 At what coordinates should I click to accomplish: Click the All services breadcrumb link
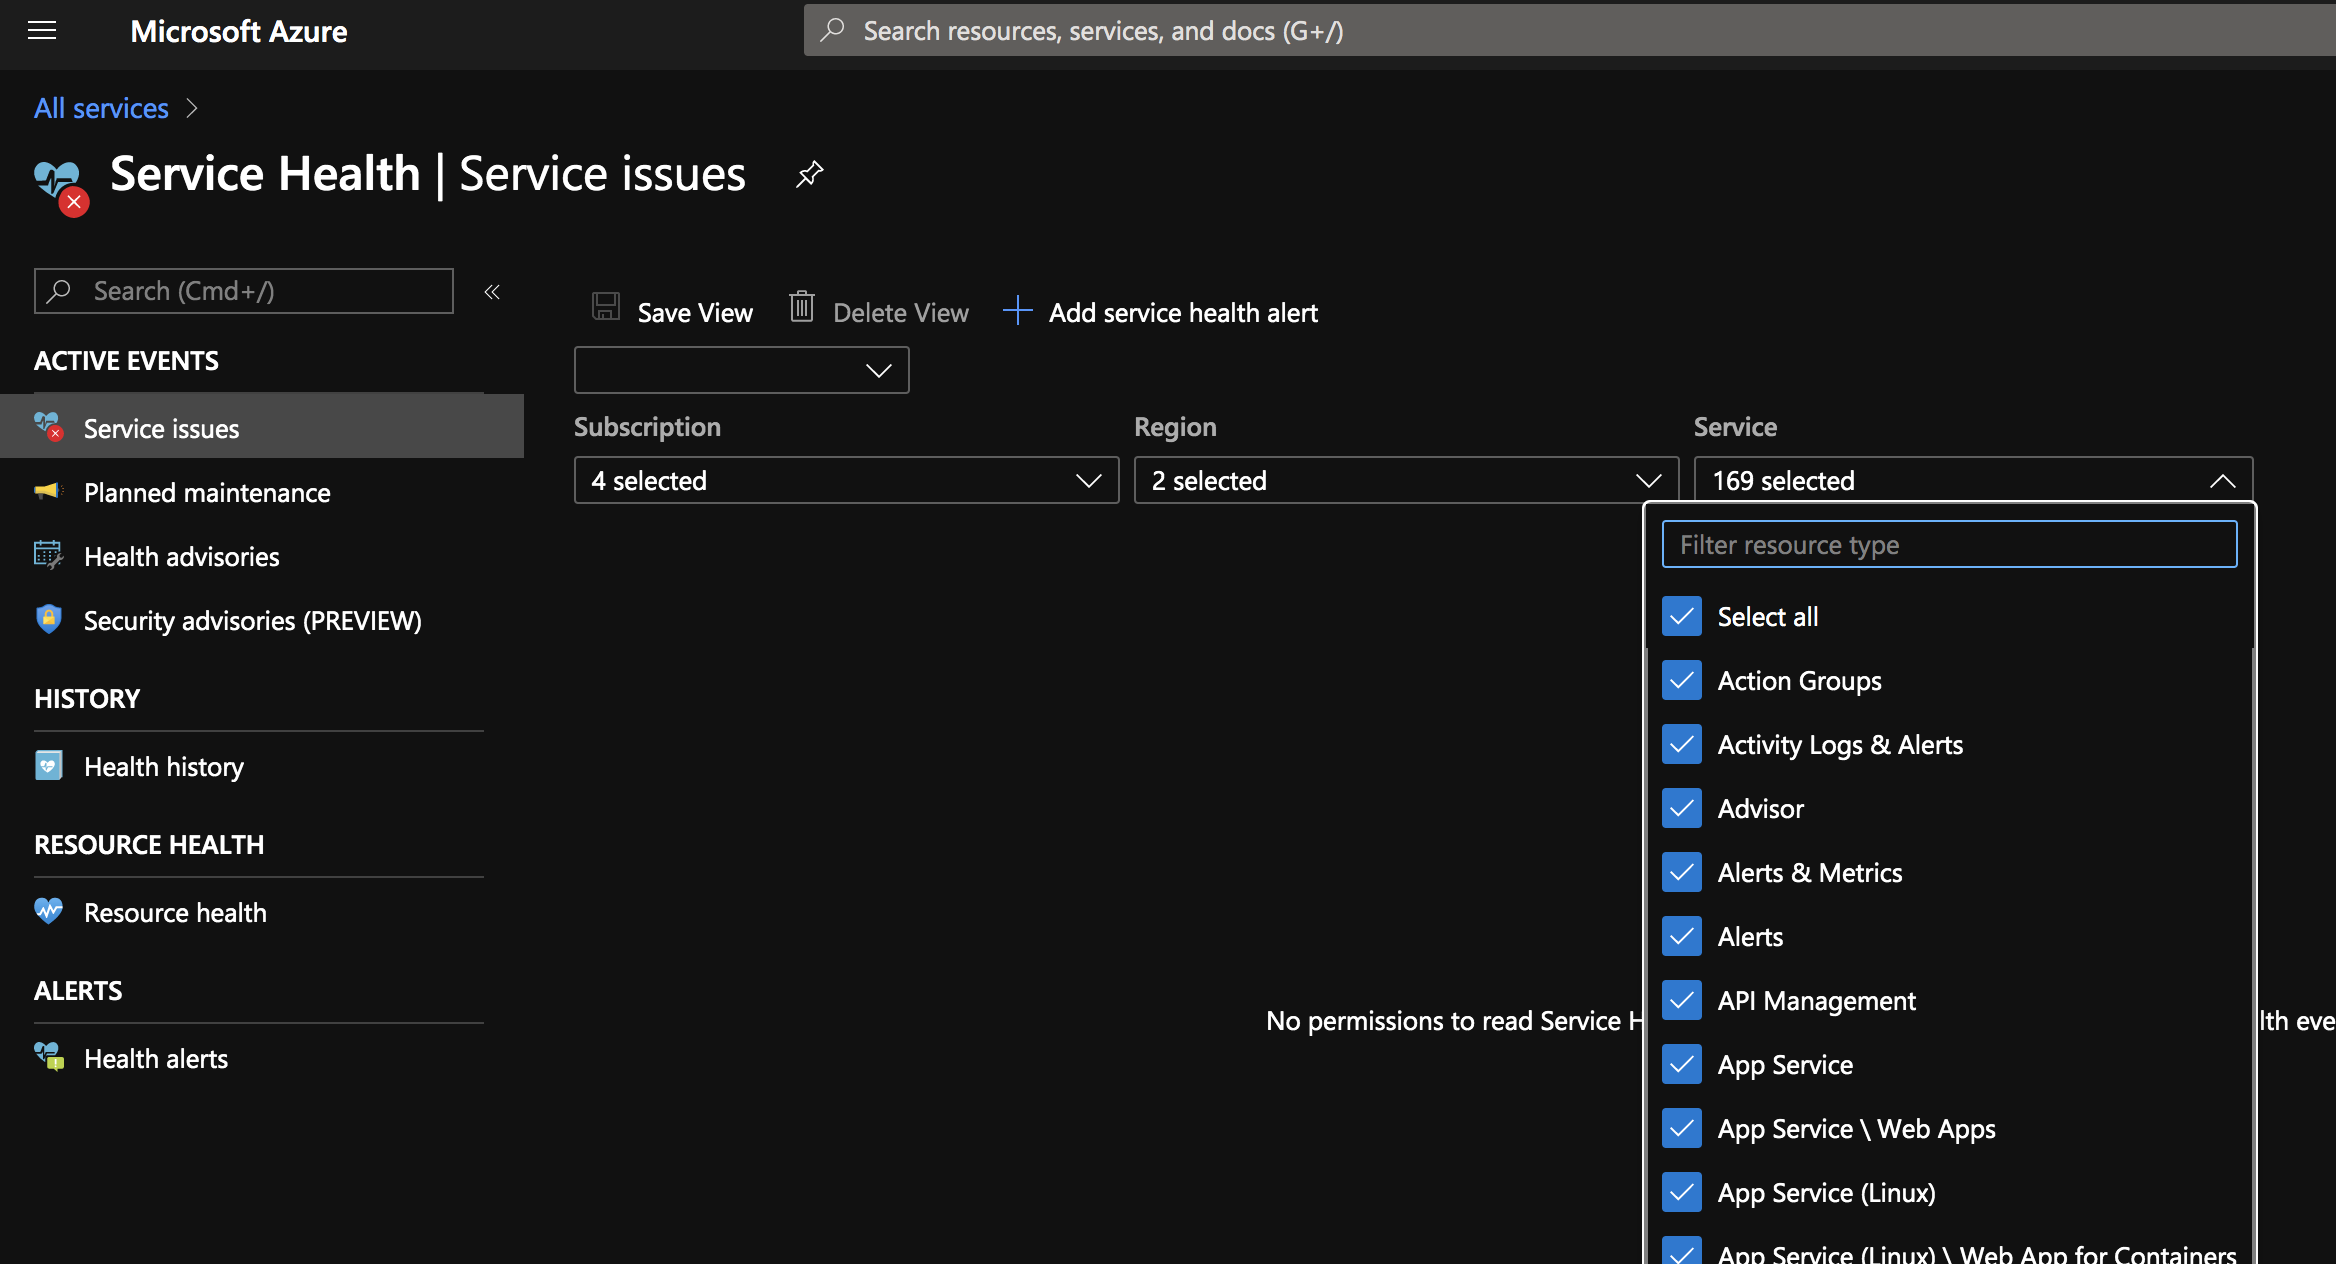[x=101, y=108]
